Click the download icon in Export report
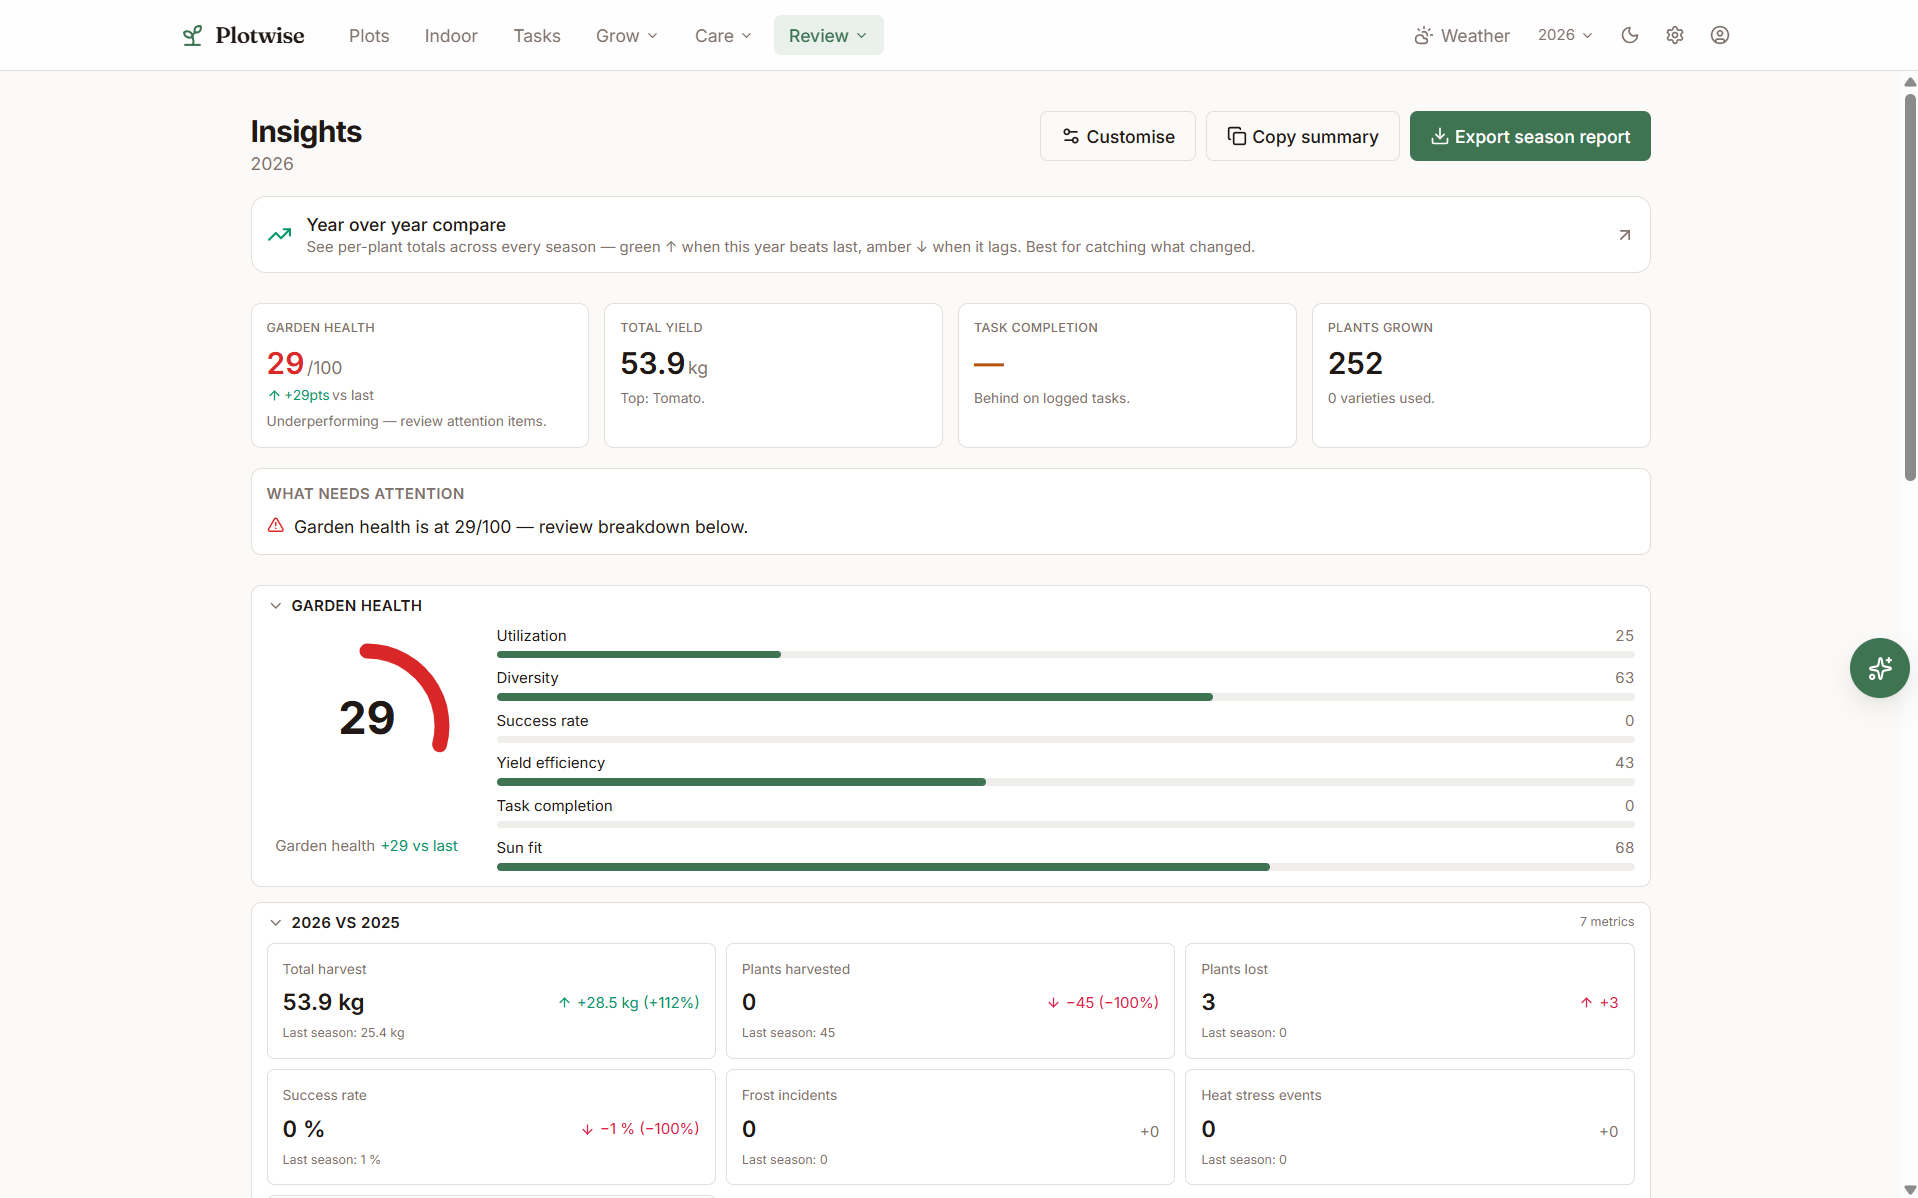The height and width of the screenshot is (1198, 1918). pos(1439,136)
